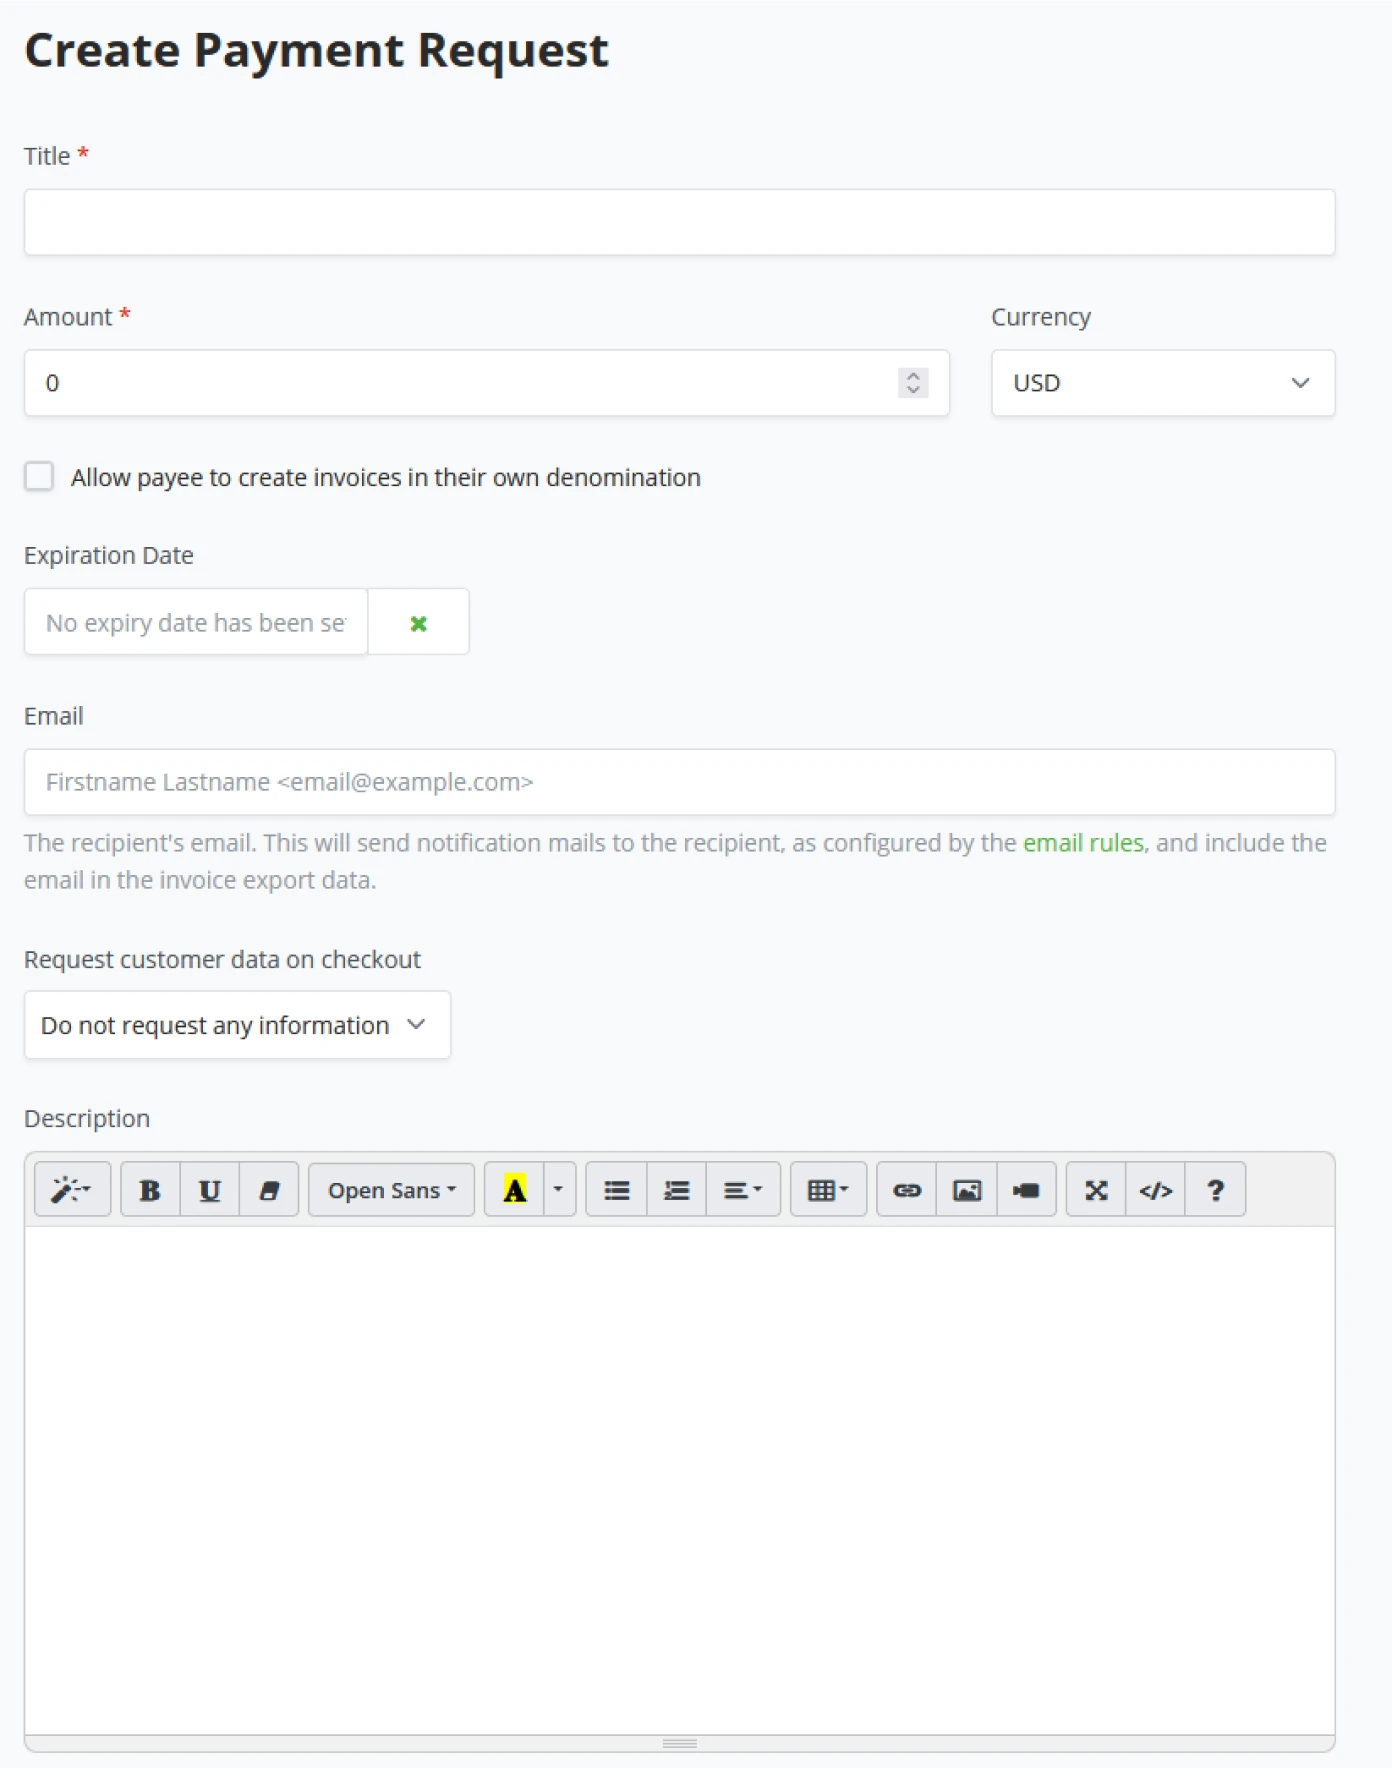Screen dimensions: 1392x1768
Task: Insert a video into the description
Action: coord(1026,1190)
